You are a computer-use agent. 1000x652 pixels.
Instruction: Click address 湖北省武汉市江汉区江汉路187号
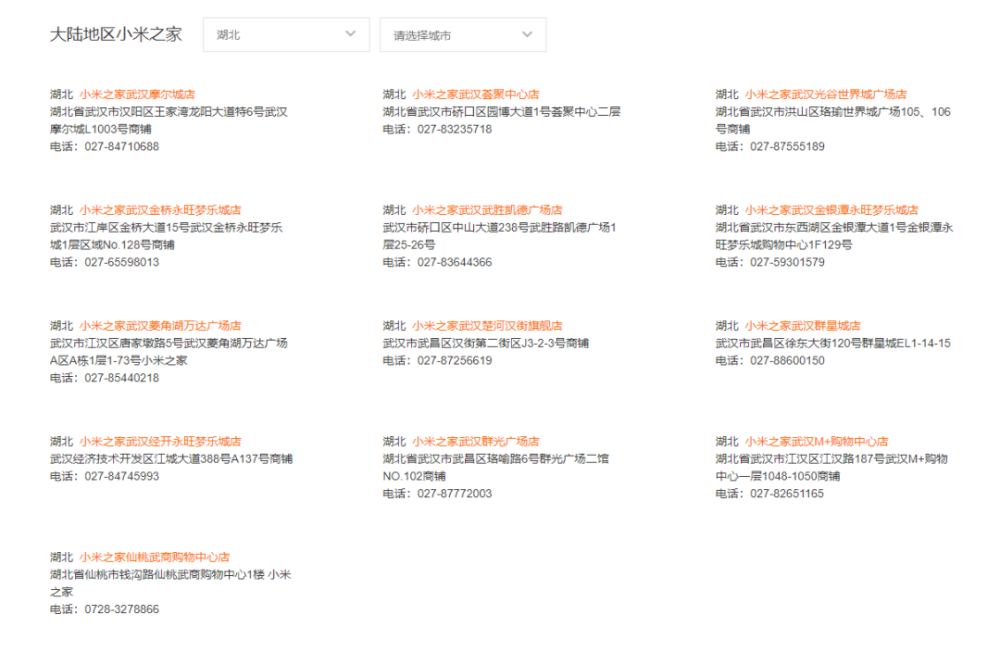[x=832, y=468]
